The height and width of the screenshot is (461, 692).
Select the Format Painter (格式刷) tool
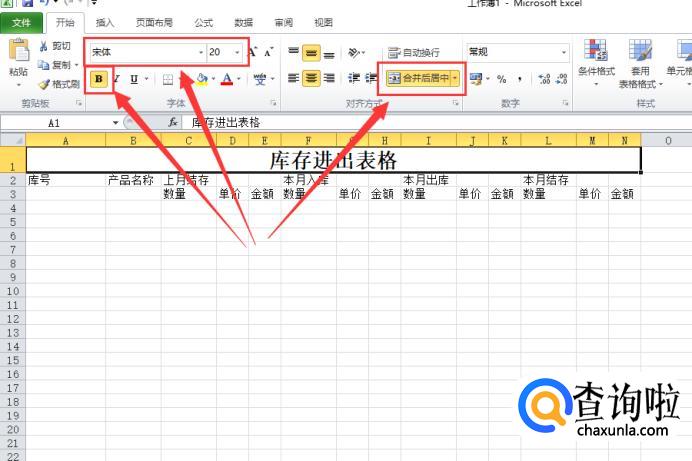pos(59,84)
